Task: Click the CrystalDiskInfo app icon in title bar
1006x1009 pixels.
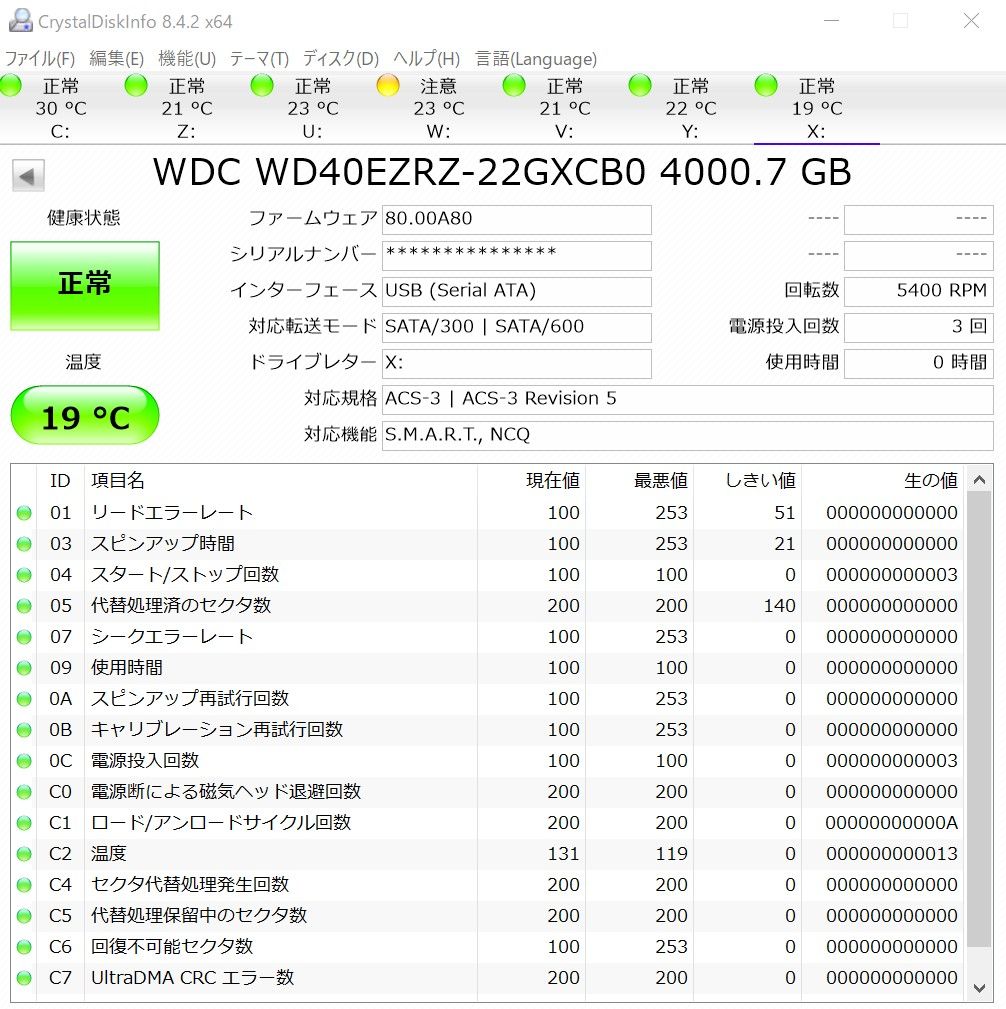Action: coord(21,20)
